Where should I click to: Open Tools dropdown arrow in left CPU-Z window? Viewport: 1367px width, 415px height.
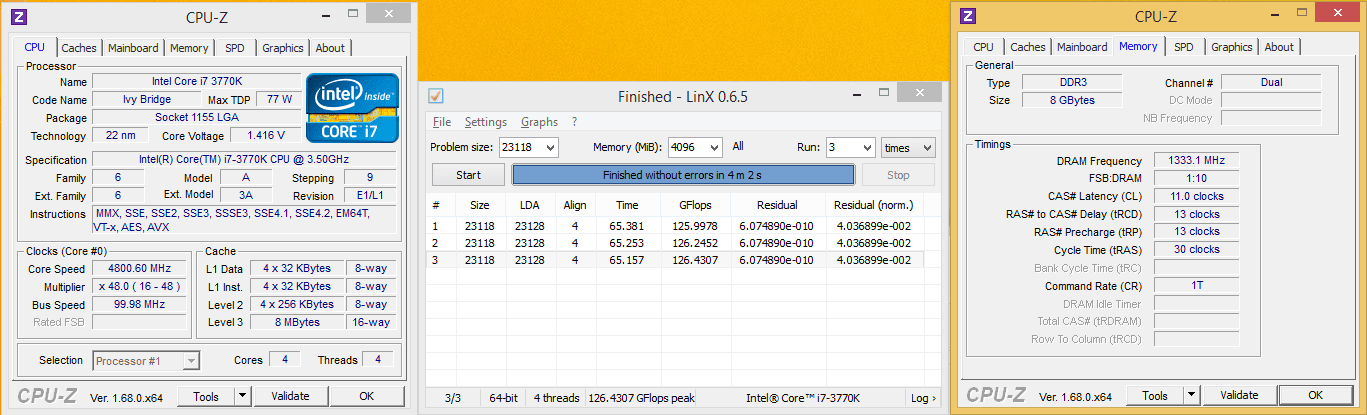pos(243,396)
